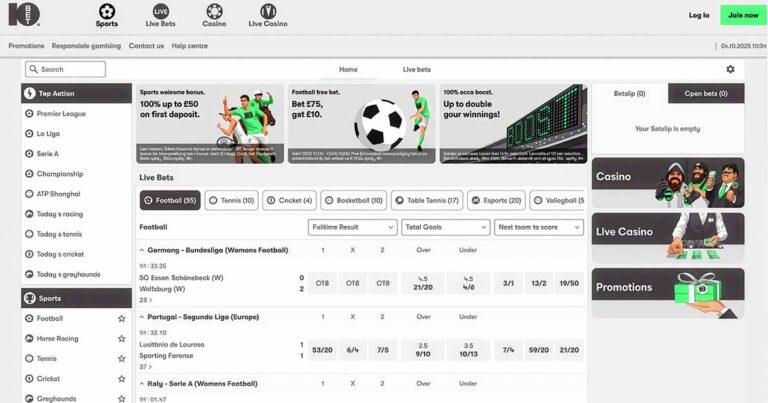
Task: Open the Fulltime Result dropdown
Action: click(x=352, y=227)
